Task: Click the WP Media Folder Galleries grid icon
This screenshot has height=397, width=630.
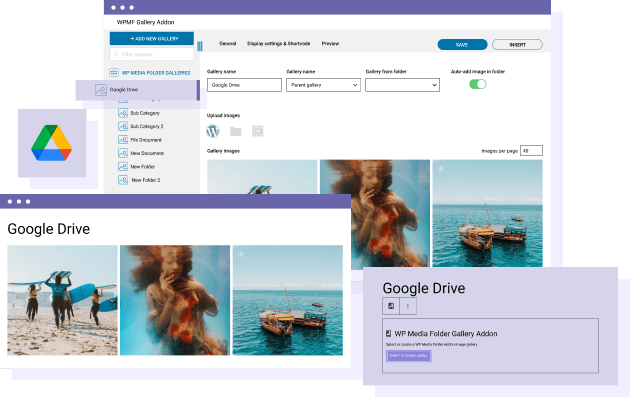Action: pyautogui.click(x=114, y=73)
